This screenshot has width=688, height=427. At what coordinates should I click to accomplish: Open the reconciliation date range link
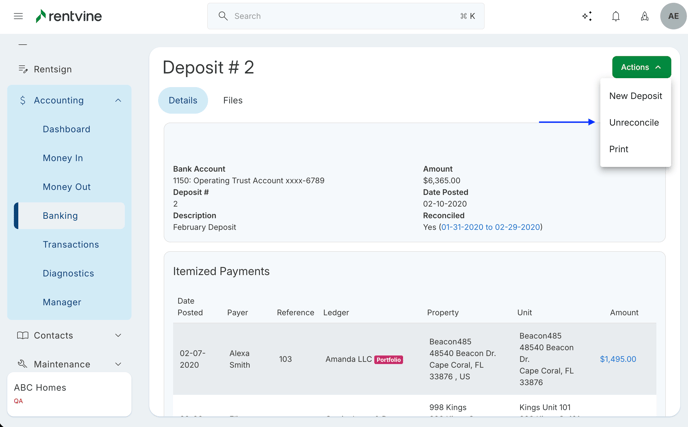[x=490, y=227]
